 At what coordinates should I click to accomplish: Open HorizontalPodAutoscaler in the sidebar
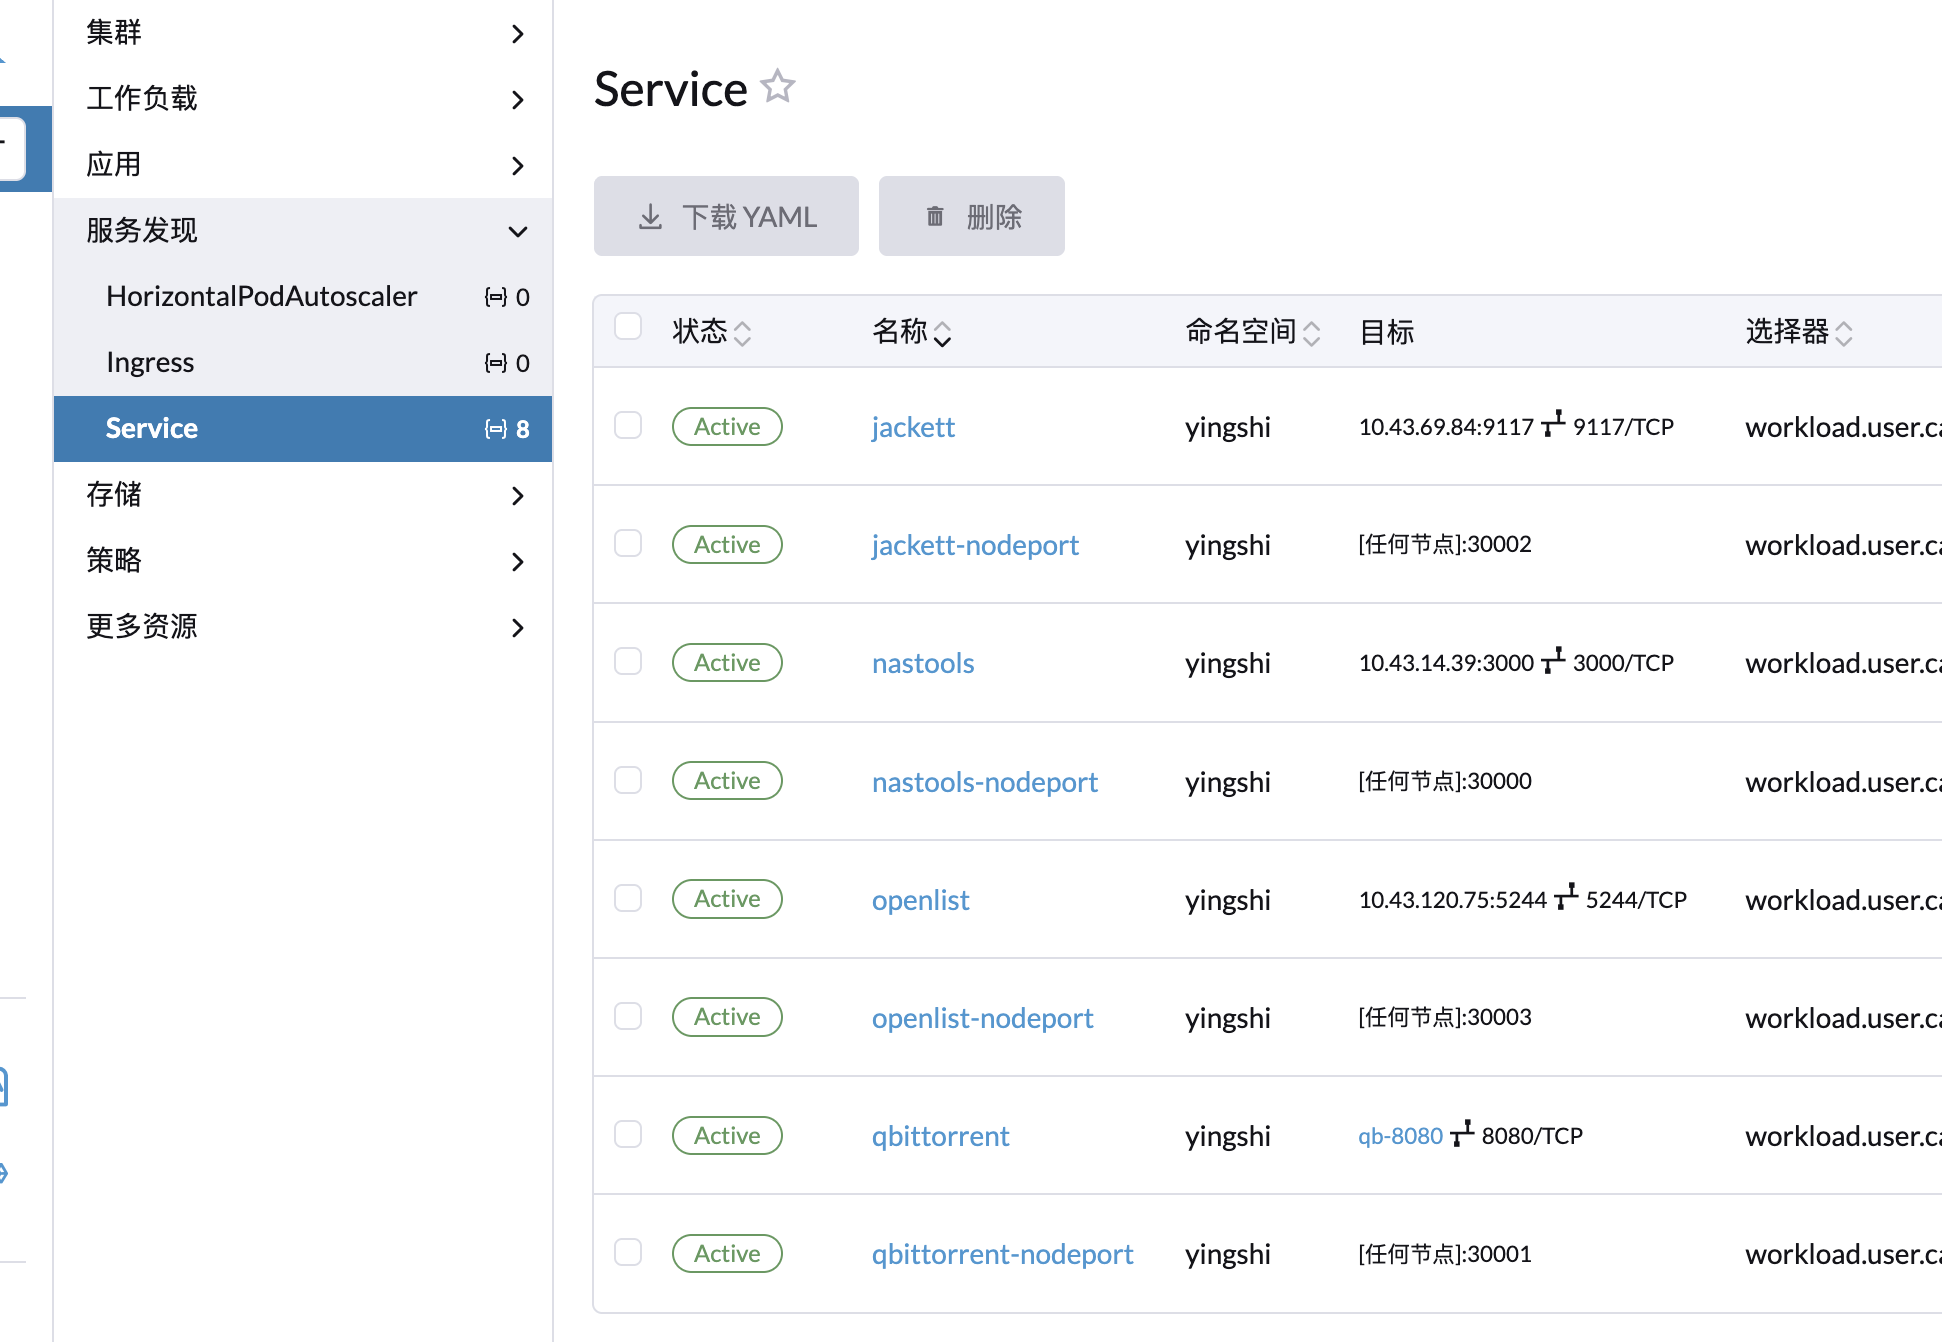261,296
